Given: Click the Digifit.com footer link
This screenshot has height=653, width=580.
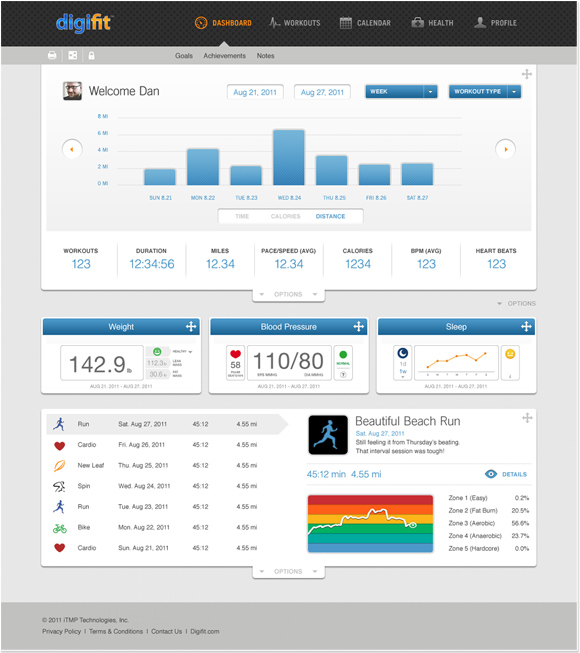Looking at the screenshot, I should [205, 631].
